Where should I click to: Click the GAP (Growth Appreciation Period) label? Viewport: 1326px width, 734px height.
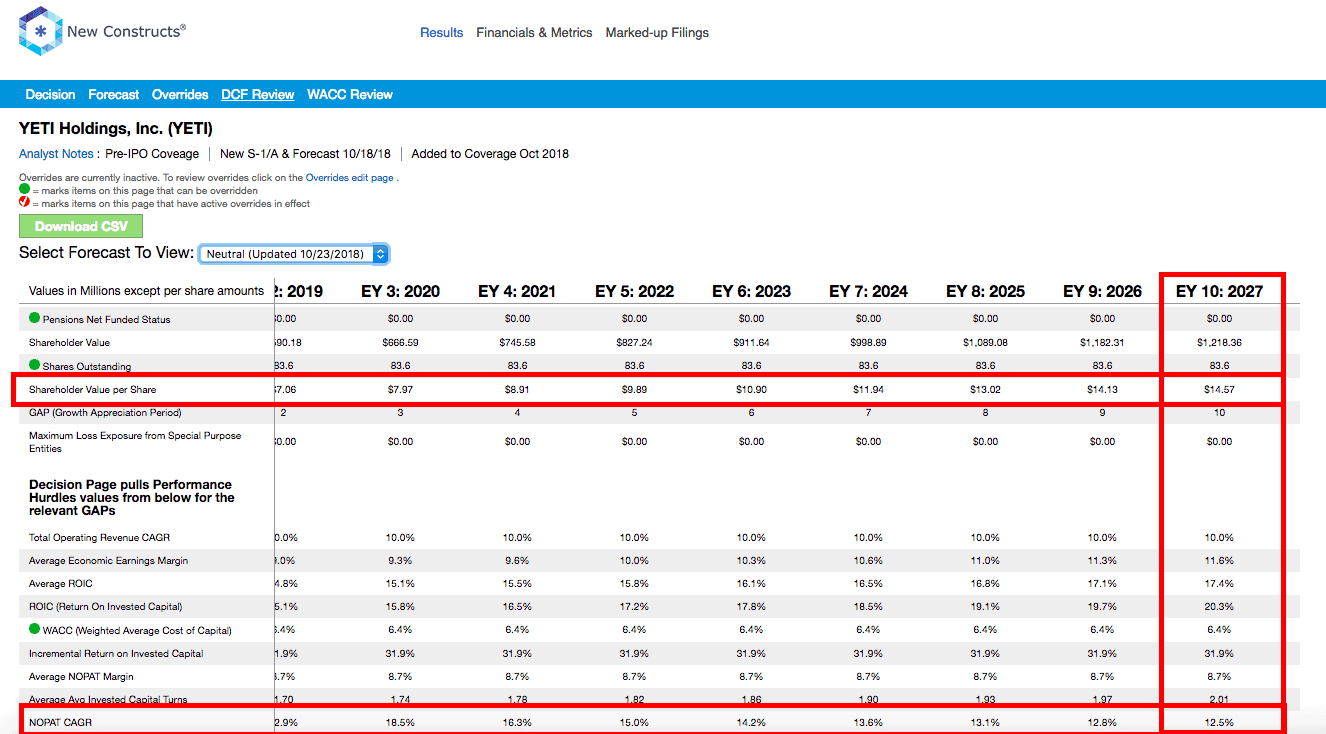tap(105, 412)
